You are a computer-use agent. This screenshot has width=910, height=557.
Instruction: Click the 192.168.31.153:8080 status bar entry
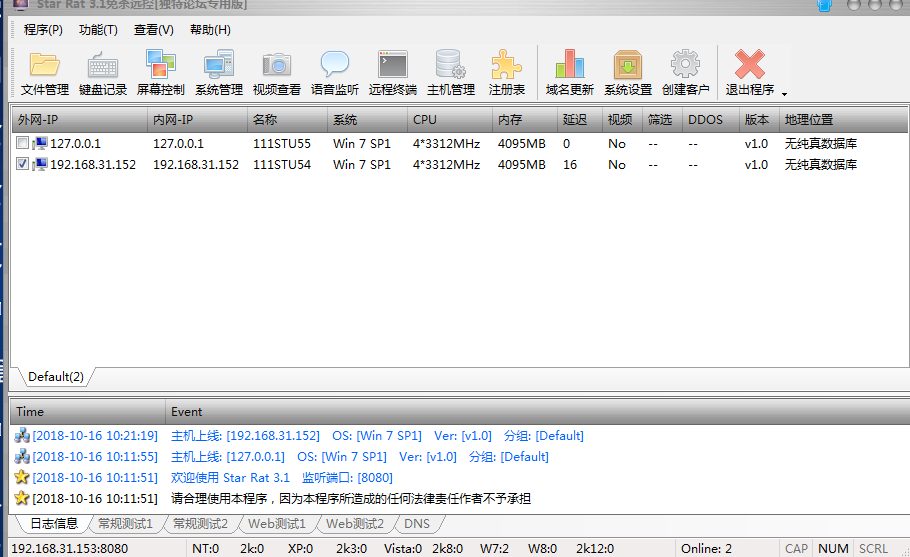point(70,548)
